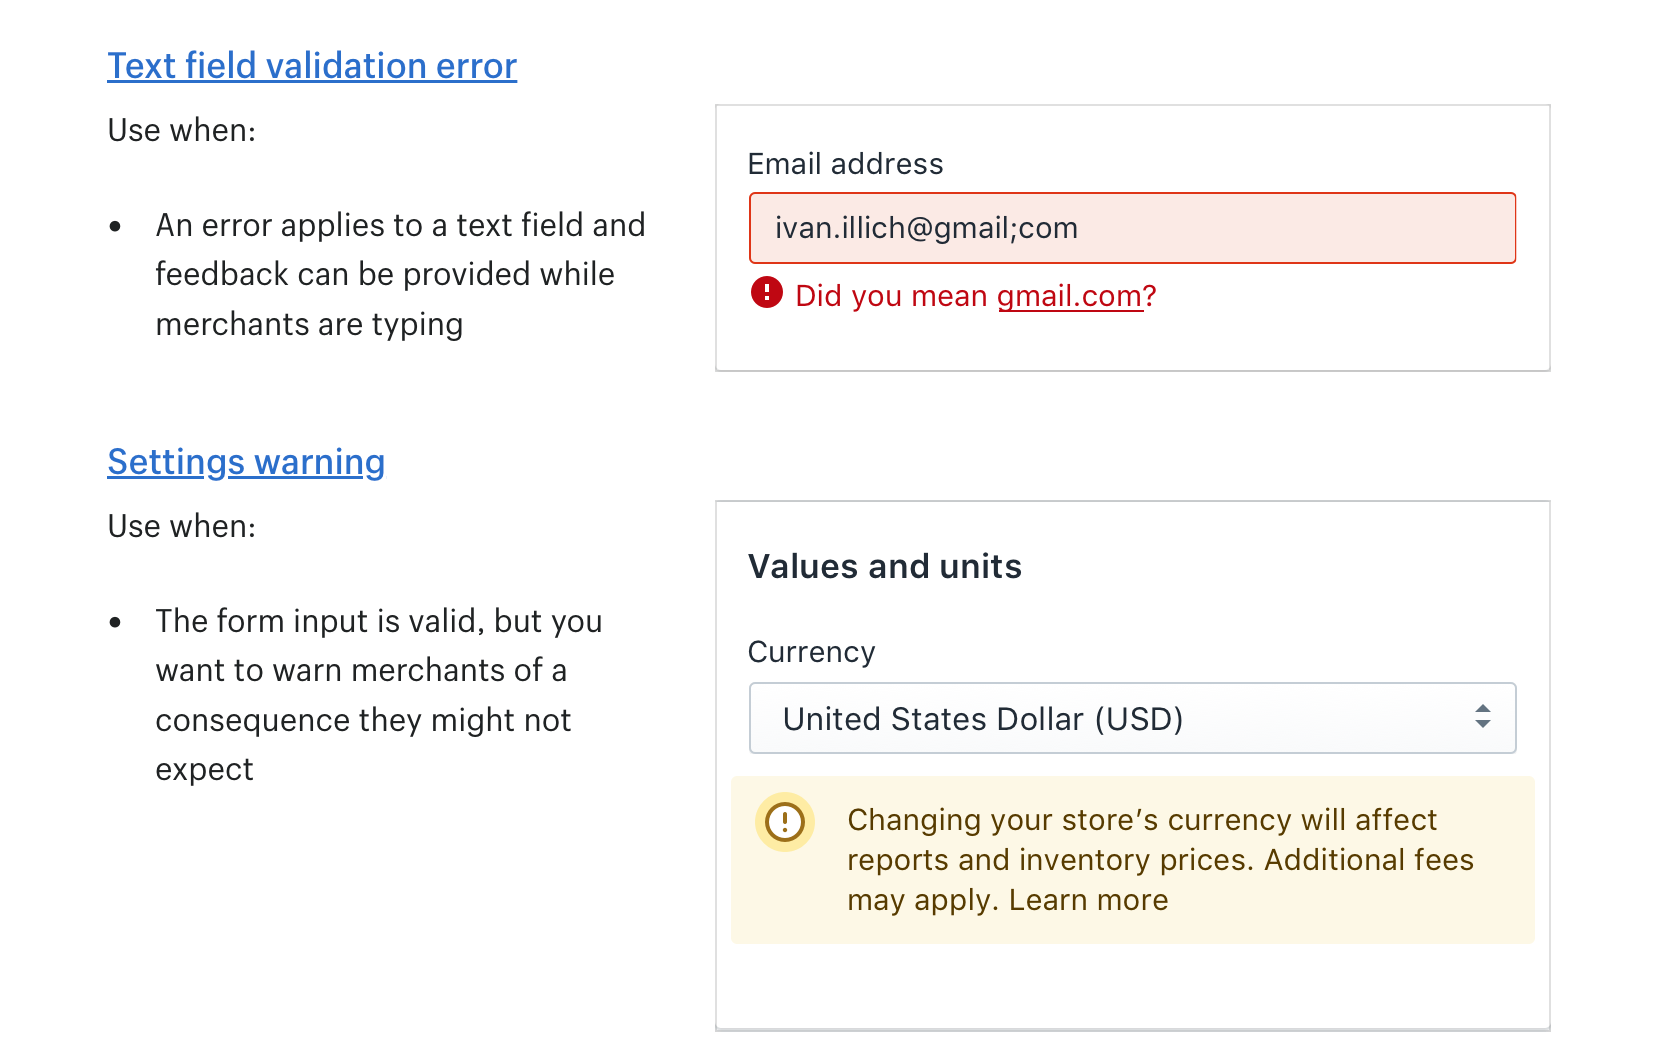Click the red error exclamation icon
This screenshot has height=1060, width=1668.
click(x=767, y=293)
